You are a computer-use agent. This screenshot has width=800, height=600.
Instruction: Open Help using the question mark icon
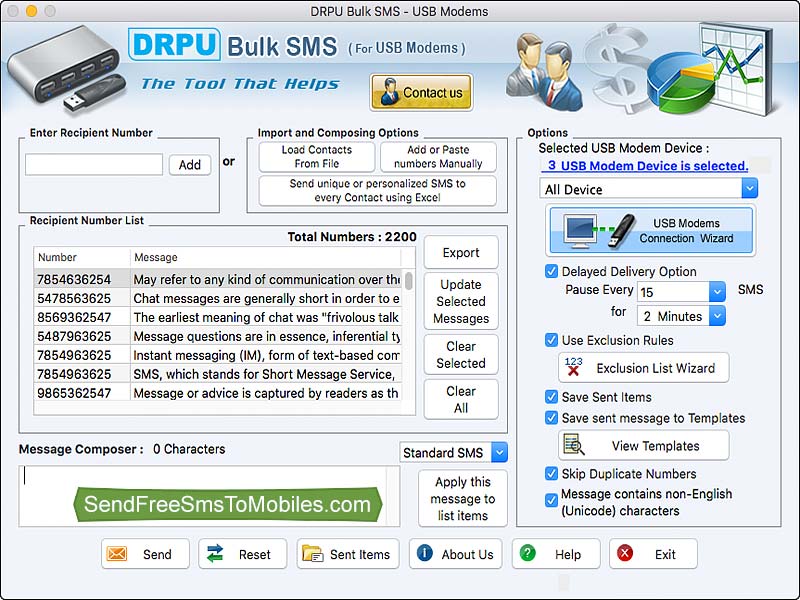pos(528,553)
